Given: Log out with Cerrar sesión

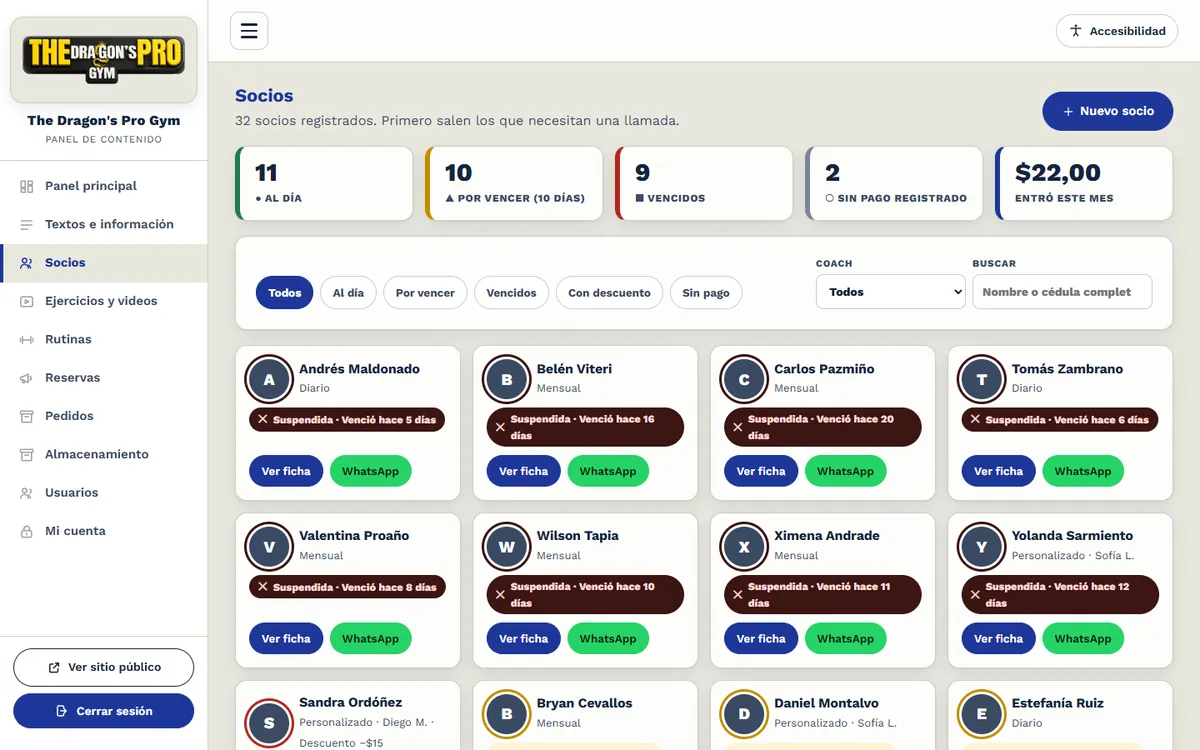Looking at the screenshot, I should (104, 711).
